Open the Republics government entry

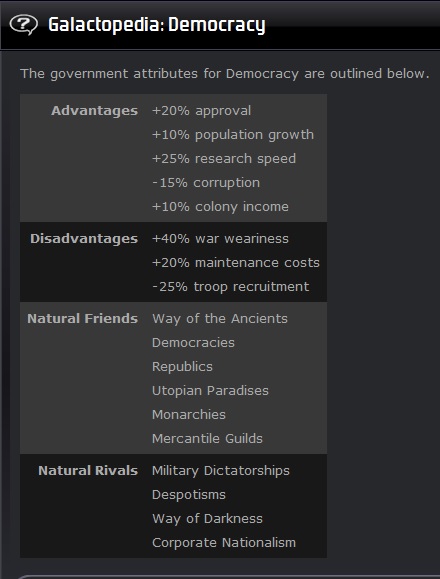click(x=182, y=367)
